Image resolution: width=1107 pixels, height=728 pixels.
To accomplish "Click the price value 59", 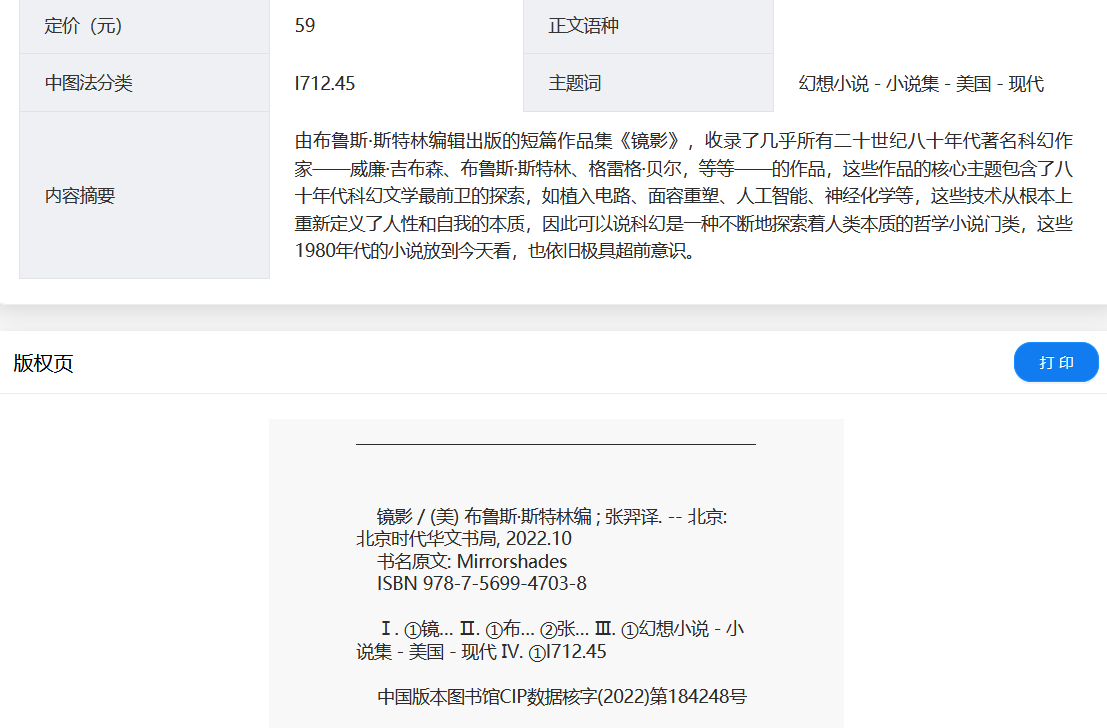I will [305, 26].
